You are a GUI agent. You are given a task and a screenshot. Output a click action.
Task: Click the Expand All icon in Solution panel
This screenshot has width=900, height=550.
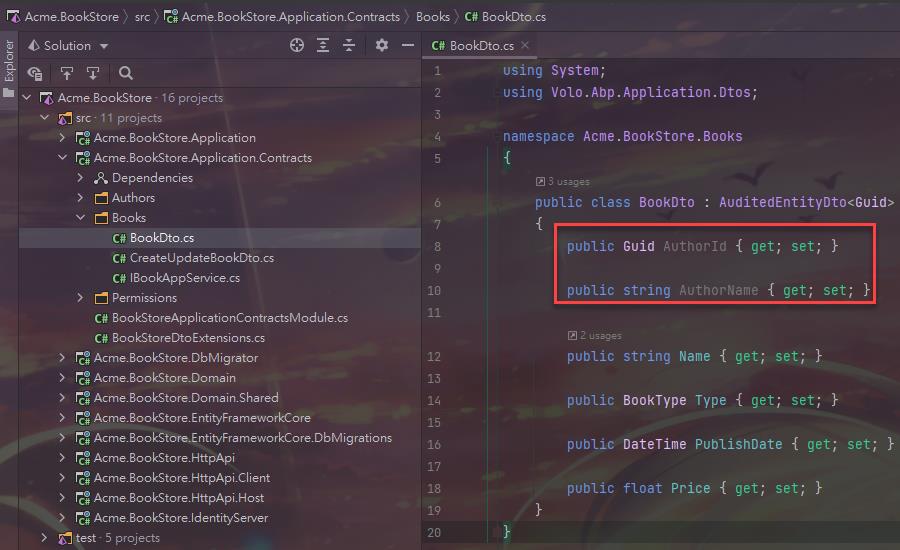pos(323,46)
